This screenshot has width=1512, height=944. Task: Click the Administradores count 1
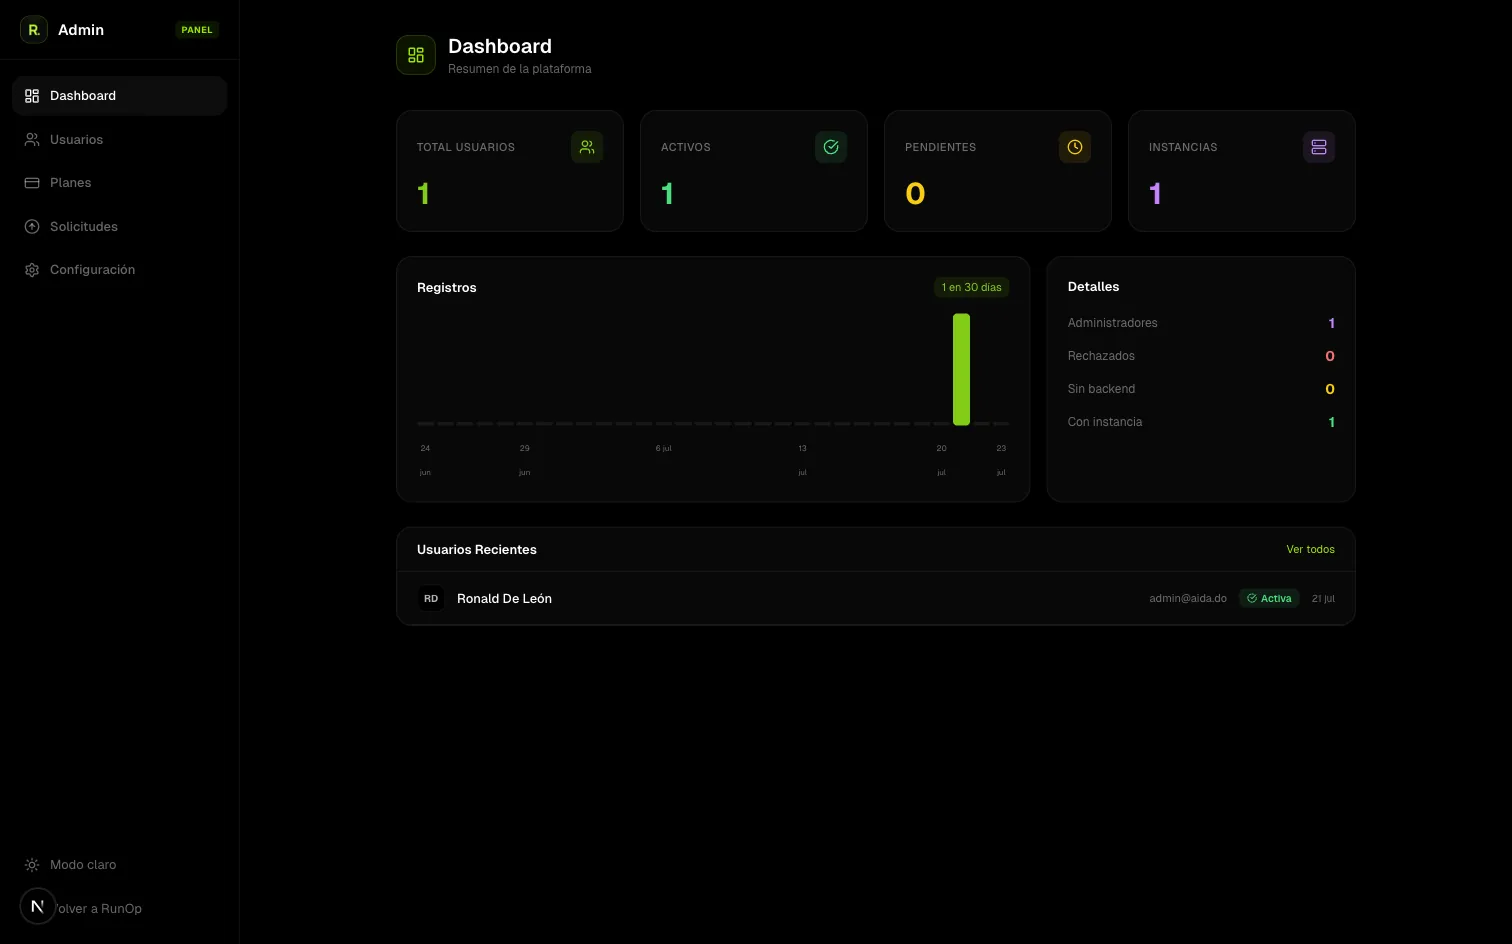1331,323
